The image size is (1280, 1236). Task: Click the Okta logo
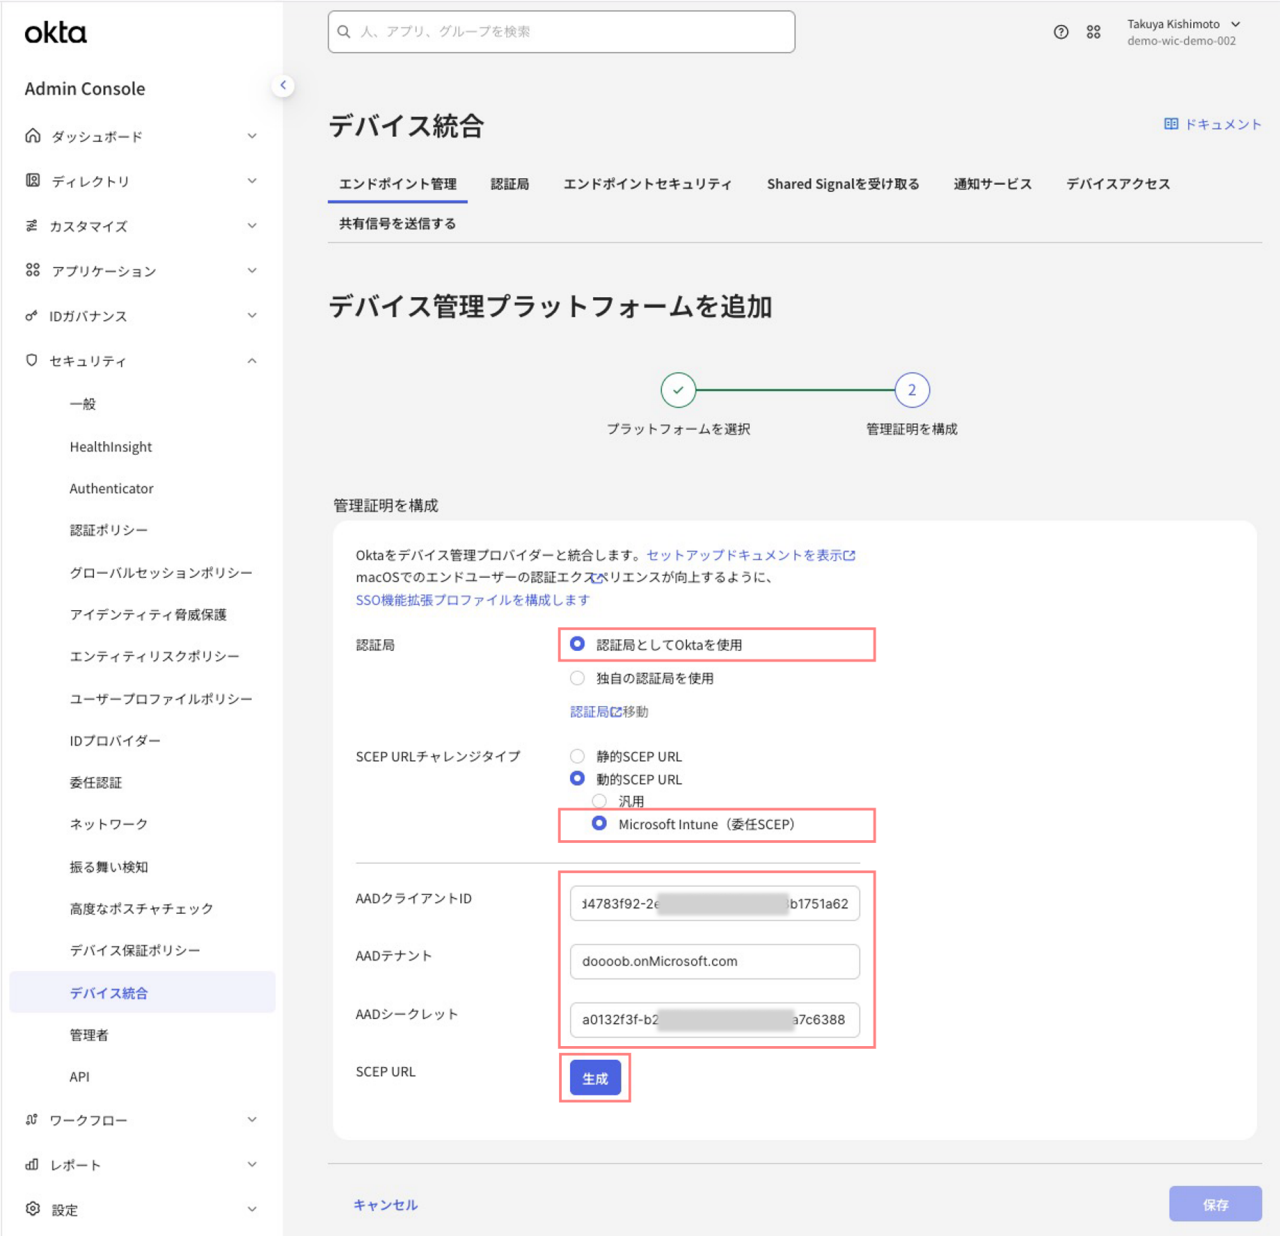point(56,33)
